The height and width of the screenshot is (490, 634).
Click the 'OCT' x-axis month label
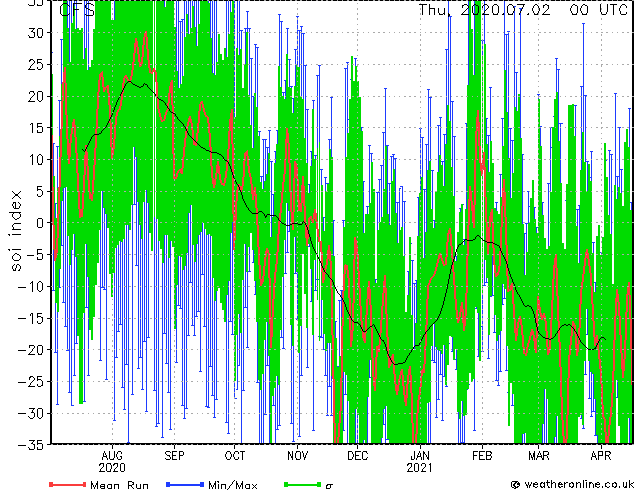tap(235, 456)
